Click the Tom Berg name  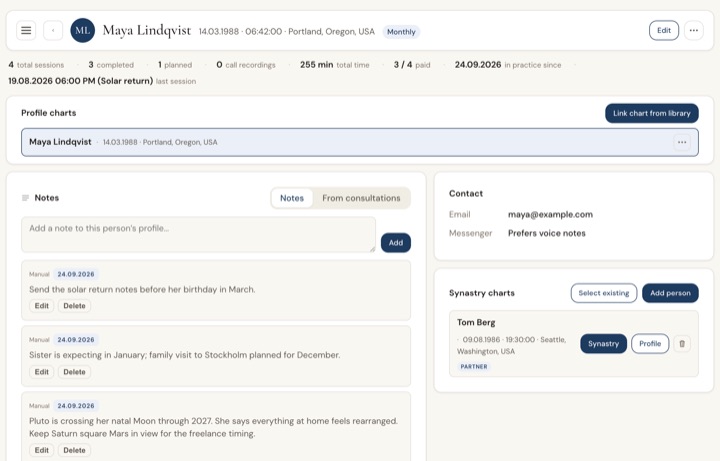(x=476, y=322)
